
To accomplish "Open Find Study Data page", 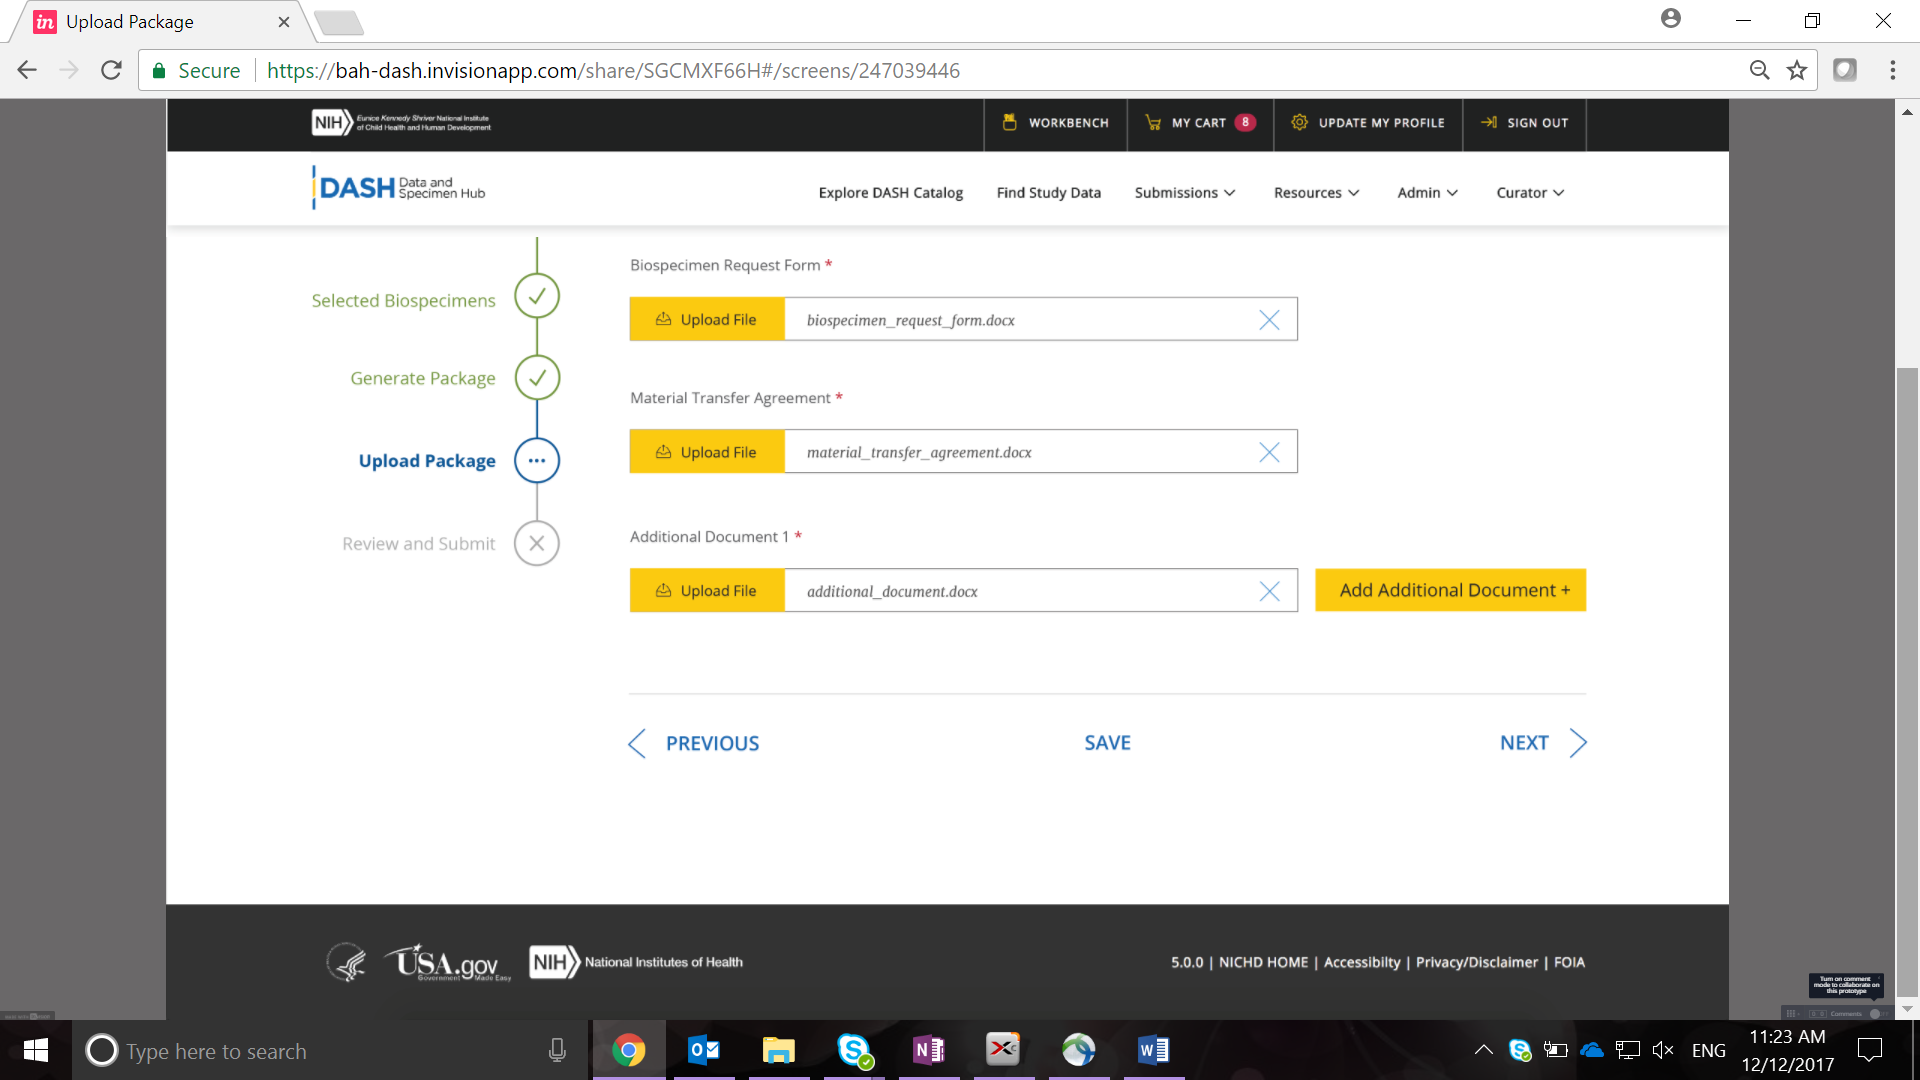I will coord(1048,192).
